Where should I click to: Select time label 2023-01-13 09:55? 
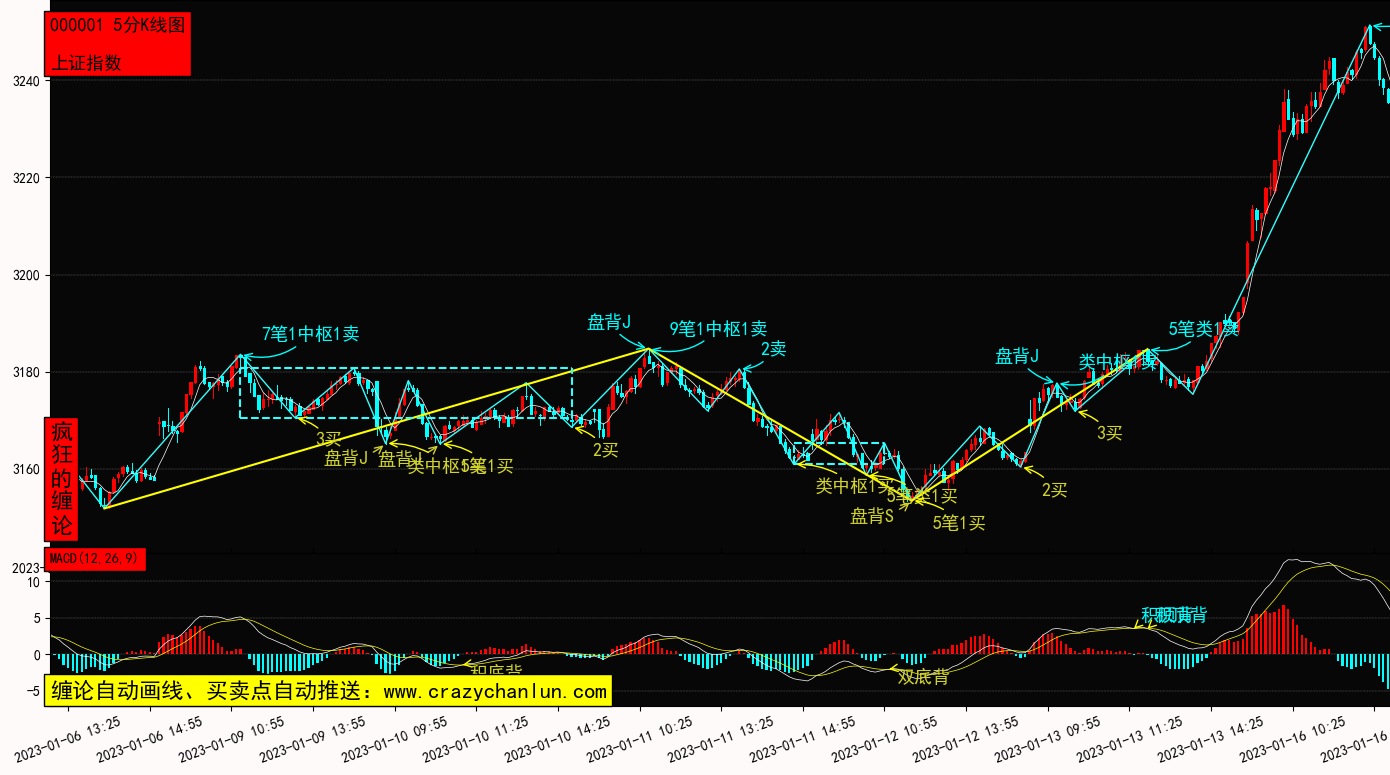click(1049, 738)
